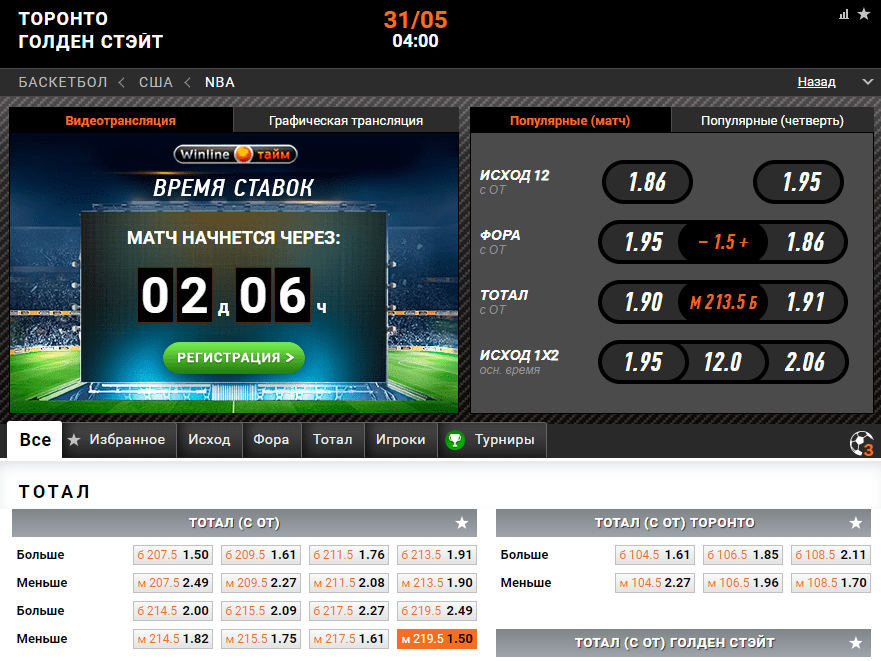The height and width of the screenshot is (661, 881).
Task: Add match to favorites with header star
Action: coord(864,14)
